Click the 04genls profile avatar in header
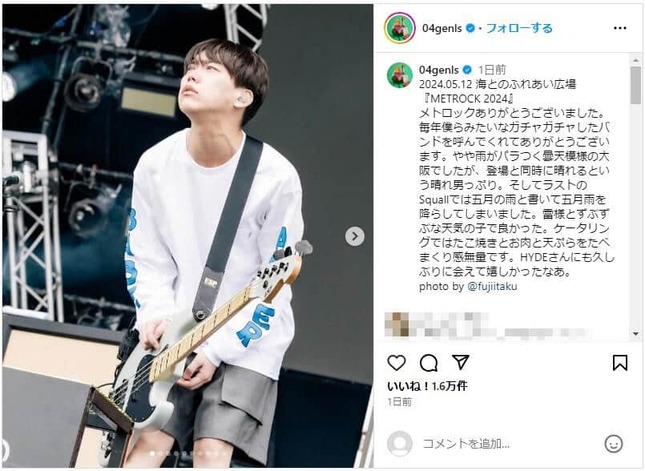 pos(399,28)
